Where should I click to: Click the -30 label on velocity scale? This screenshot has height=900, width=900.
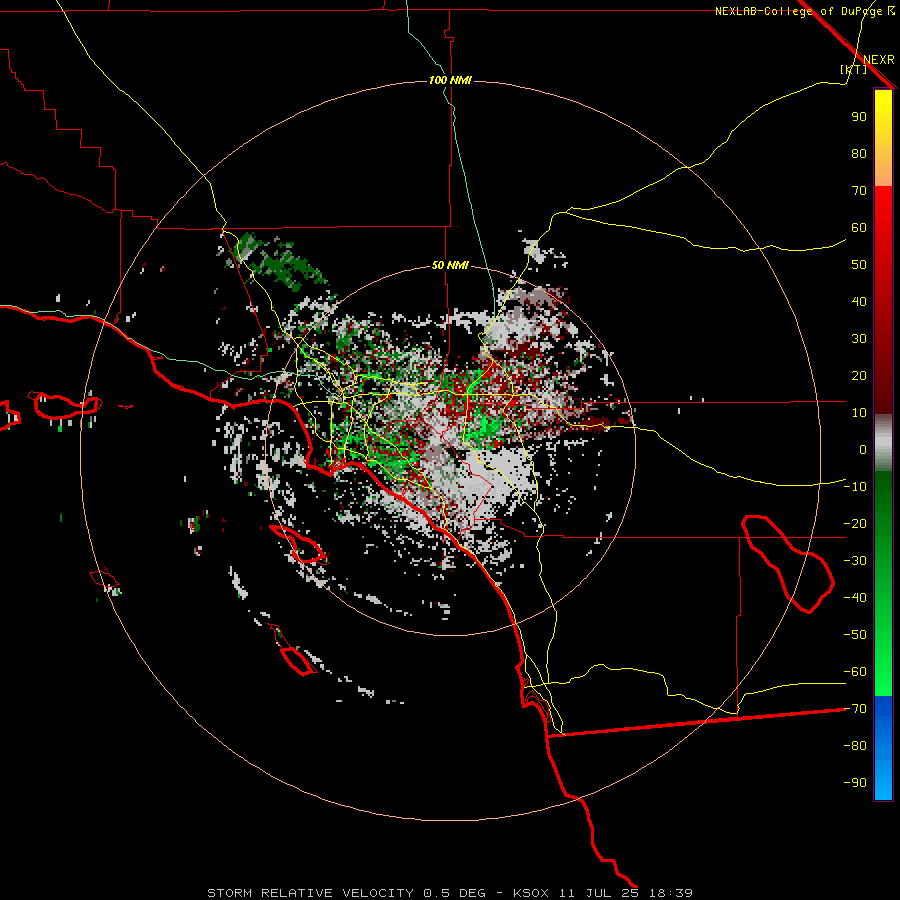[855, 561]
